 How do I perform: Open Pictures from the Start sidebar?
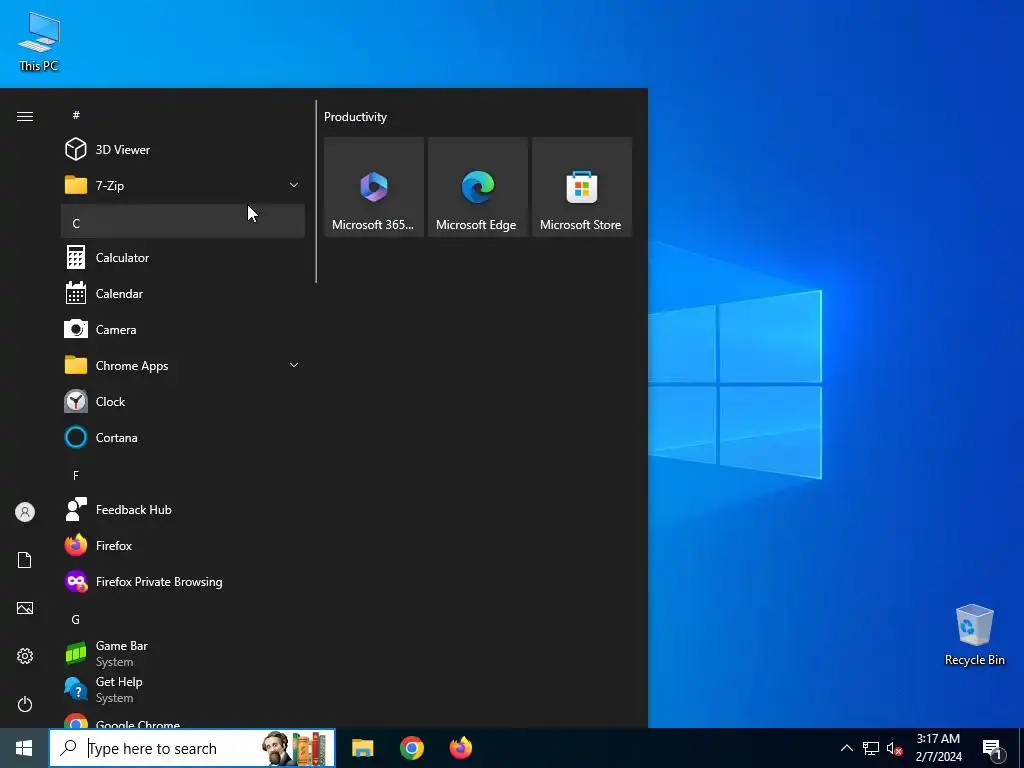[25, 608]
